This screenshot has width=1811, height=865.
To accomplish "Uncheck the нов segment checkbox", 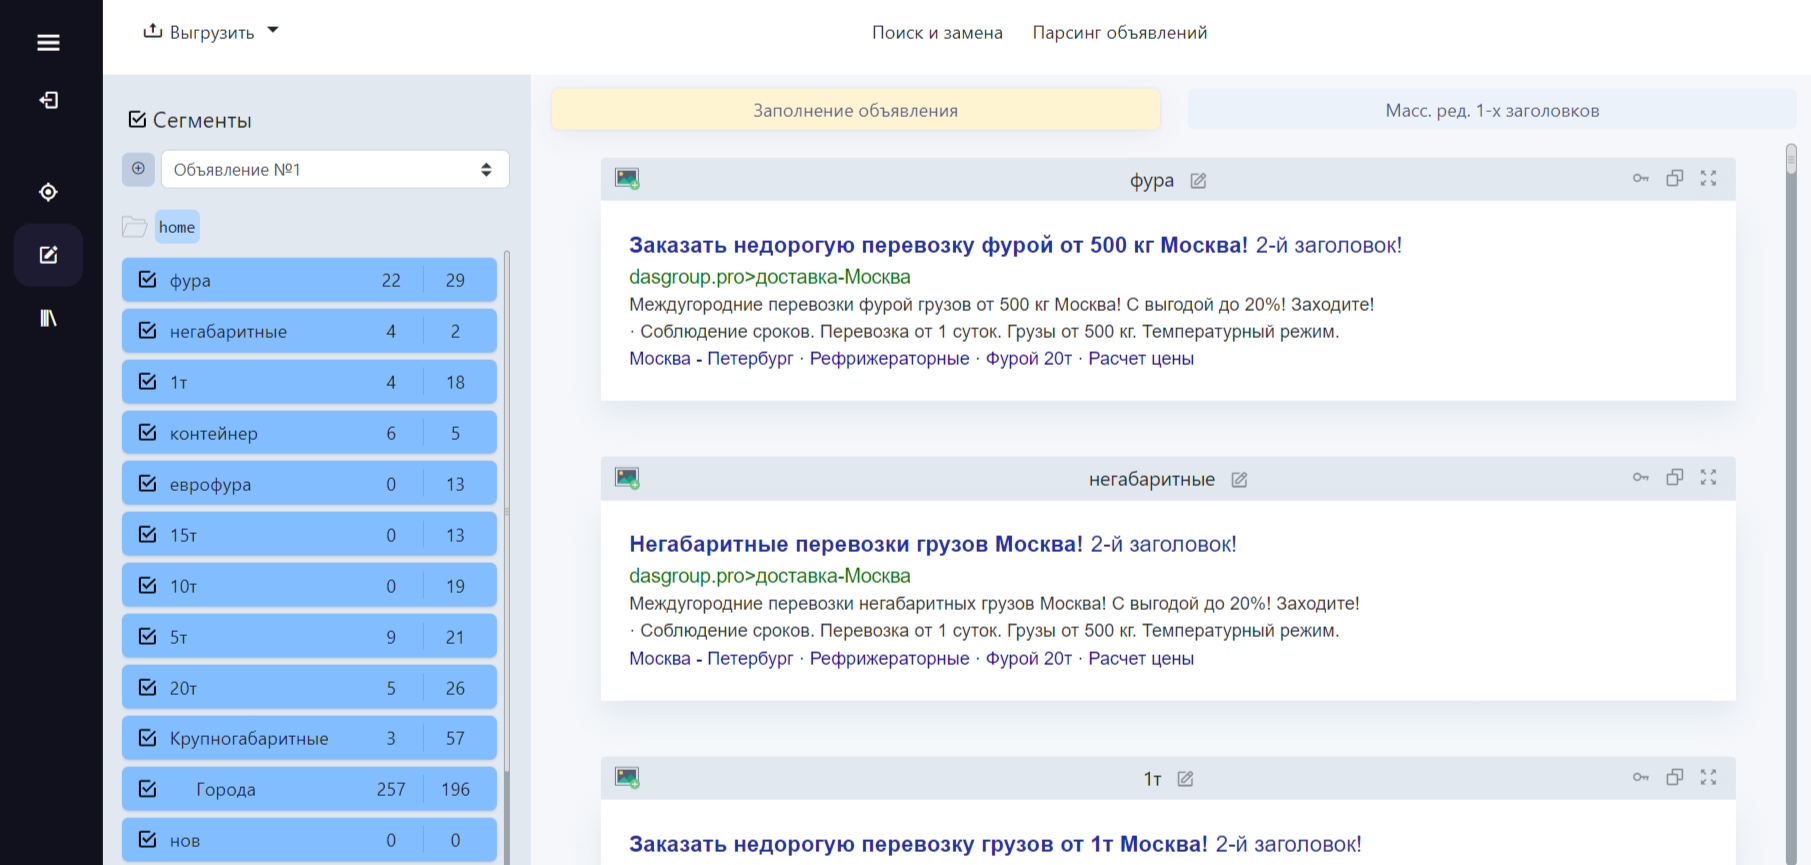I will (x=148, y=840).
